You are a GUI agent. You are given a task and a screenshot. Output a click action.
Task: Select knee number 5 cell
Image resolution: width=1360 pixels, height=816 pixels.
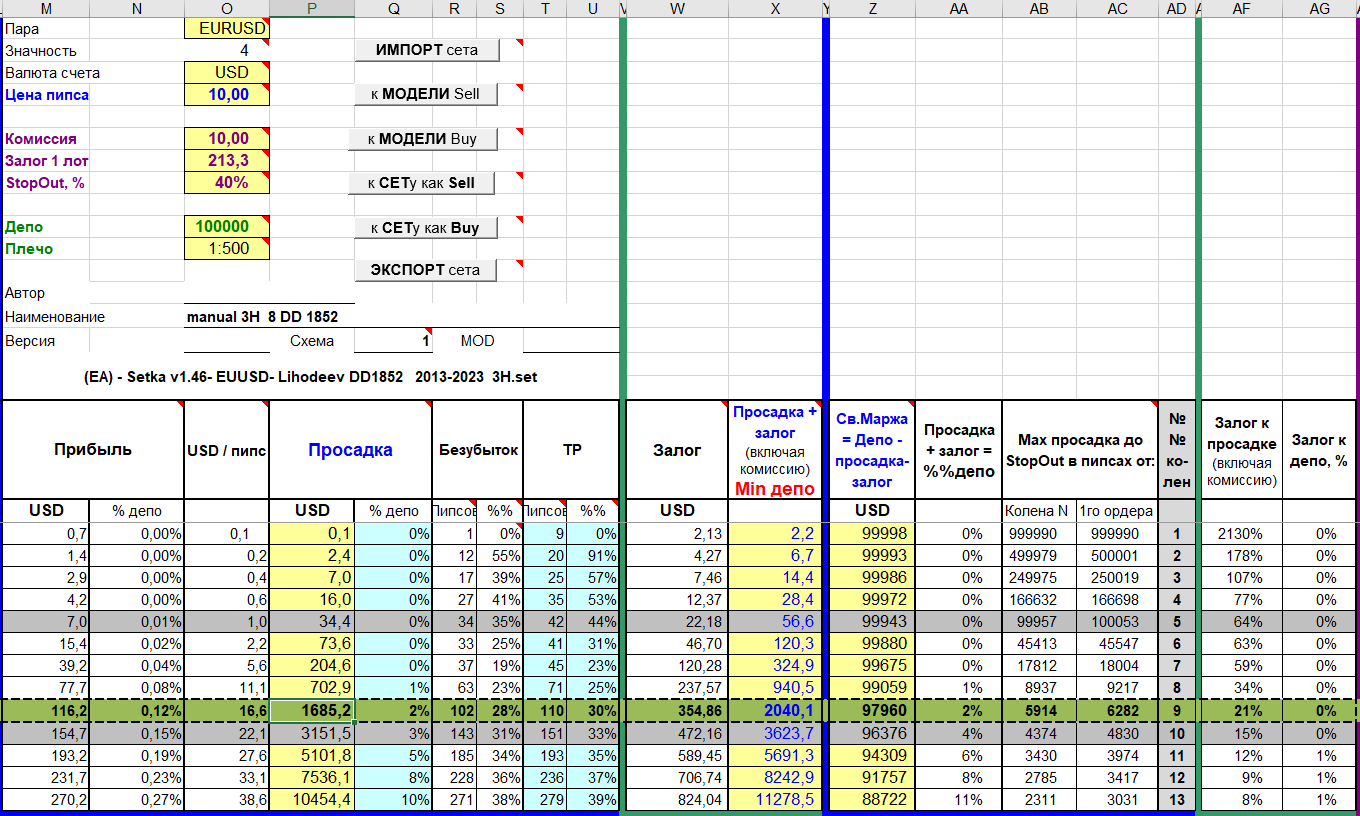pyautogui.click(x=1176, y=622)
